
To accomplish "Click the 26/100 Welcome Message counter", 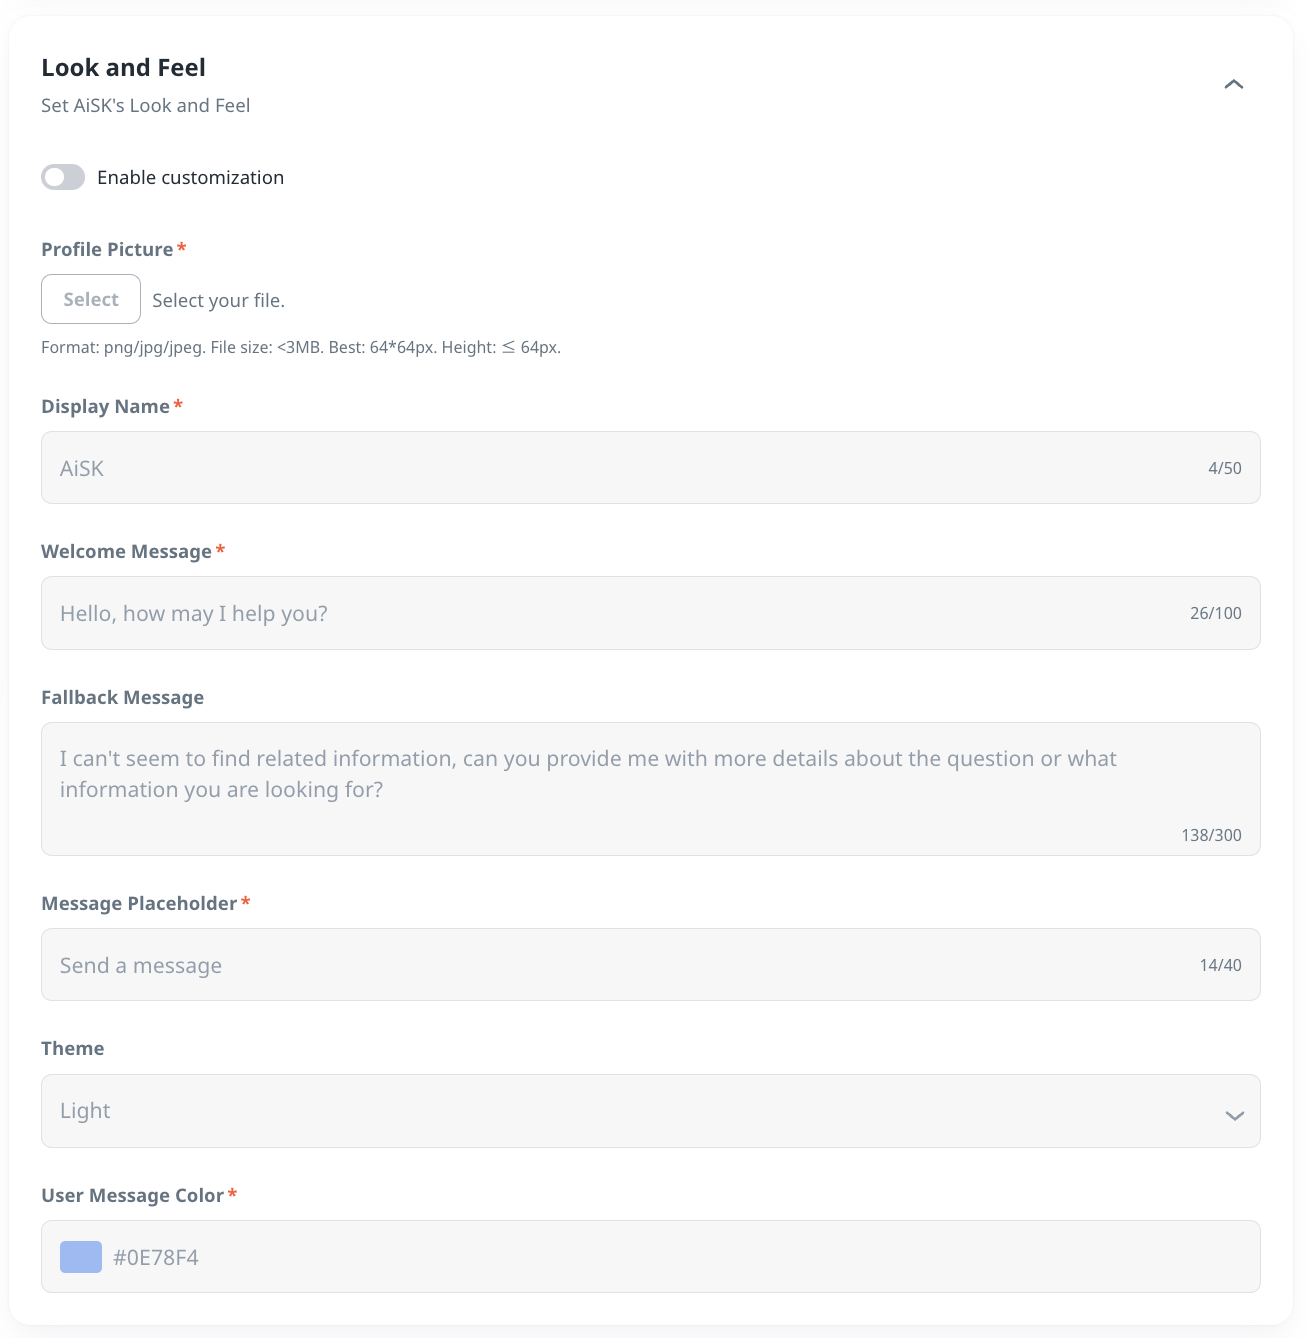I will pos(1215,613).
